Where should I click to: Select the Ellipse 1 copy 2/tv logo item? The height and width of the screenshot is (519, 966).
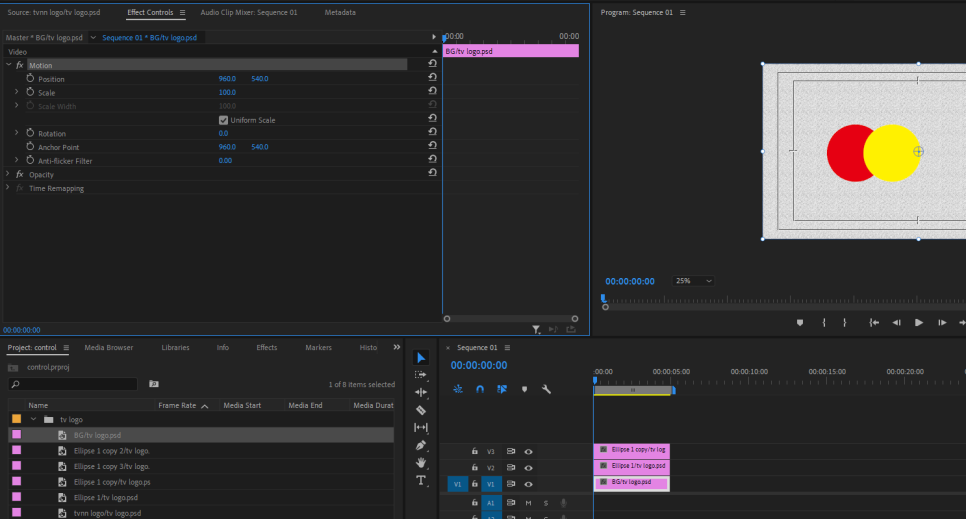pos(112,451)
